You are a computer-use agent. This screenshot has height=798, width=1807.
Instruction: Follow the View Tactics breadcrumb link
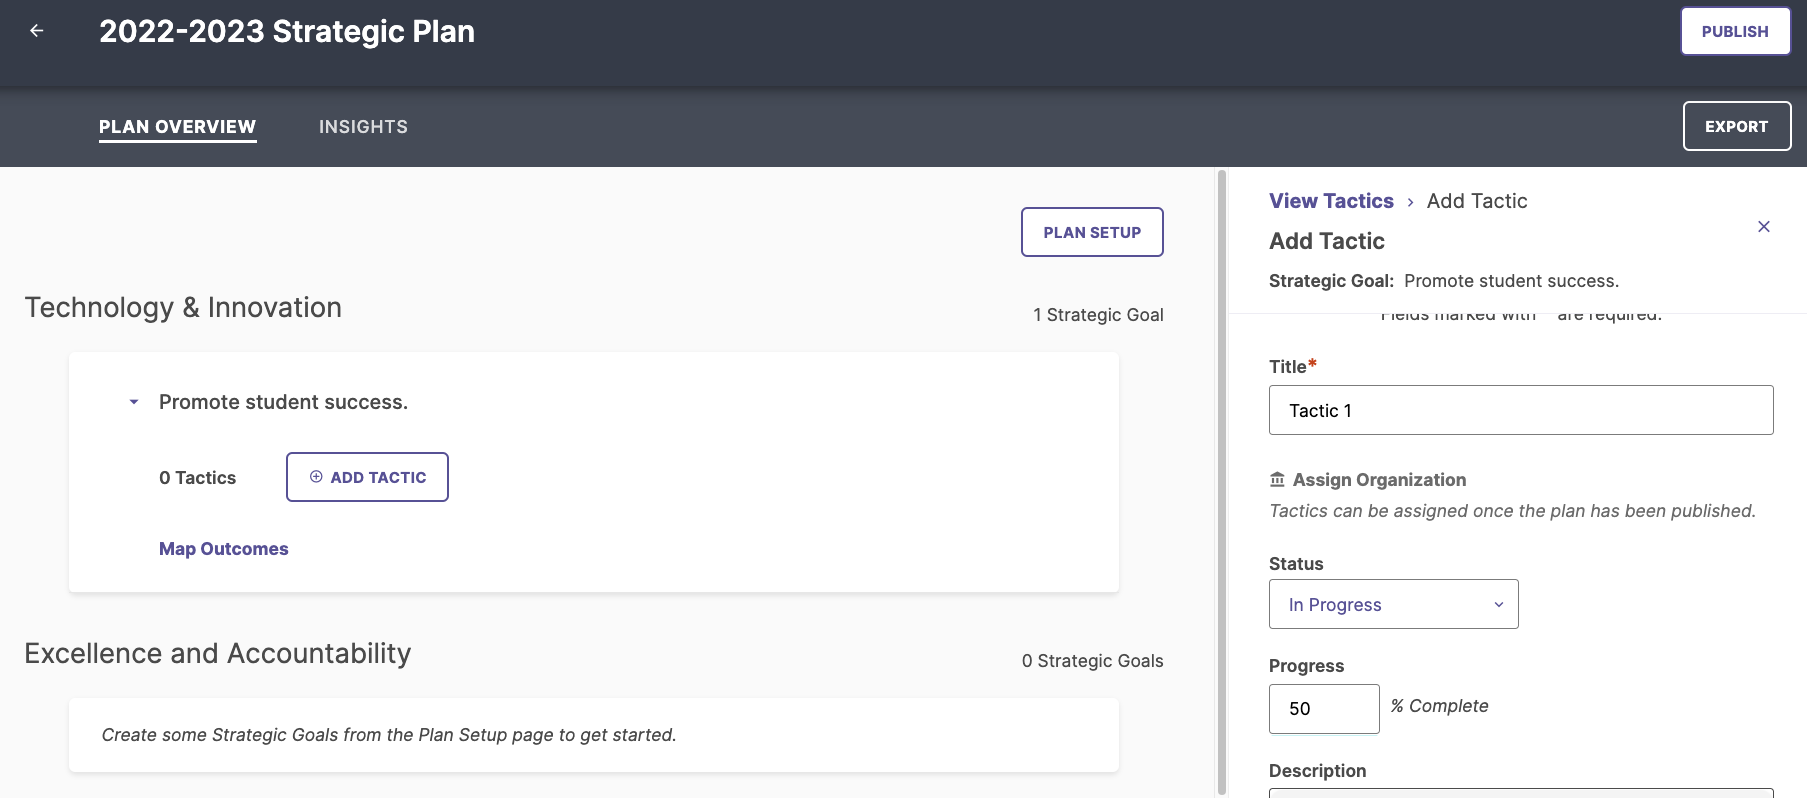point(1331,201)
